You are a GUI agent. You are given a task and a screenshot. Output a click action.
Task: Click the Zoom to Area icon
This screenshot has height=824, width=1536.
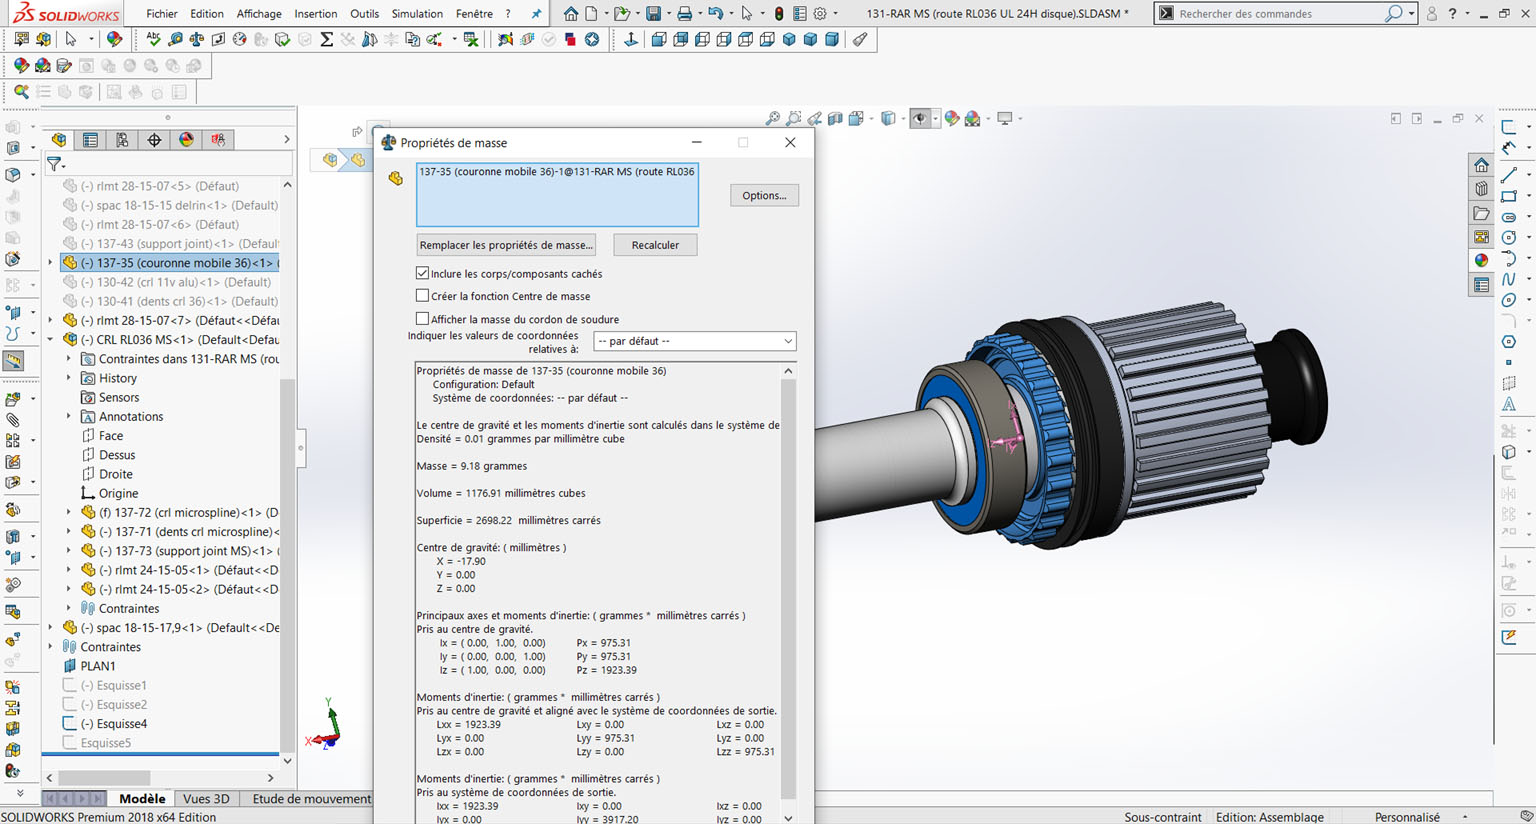coord(793,118)
